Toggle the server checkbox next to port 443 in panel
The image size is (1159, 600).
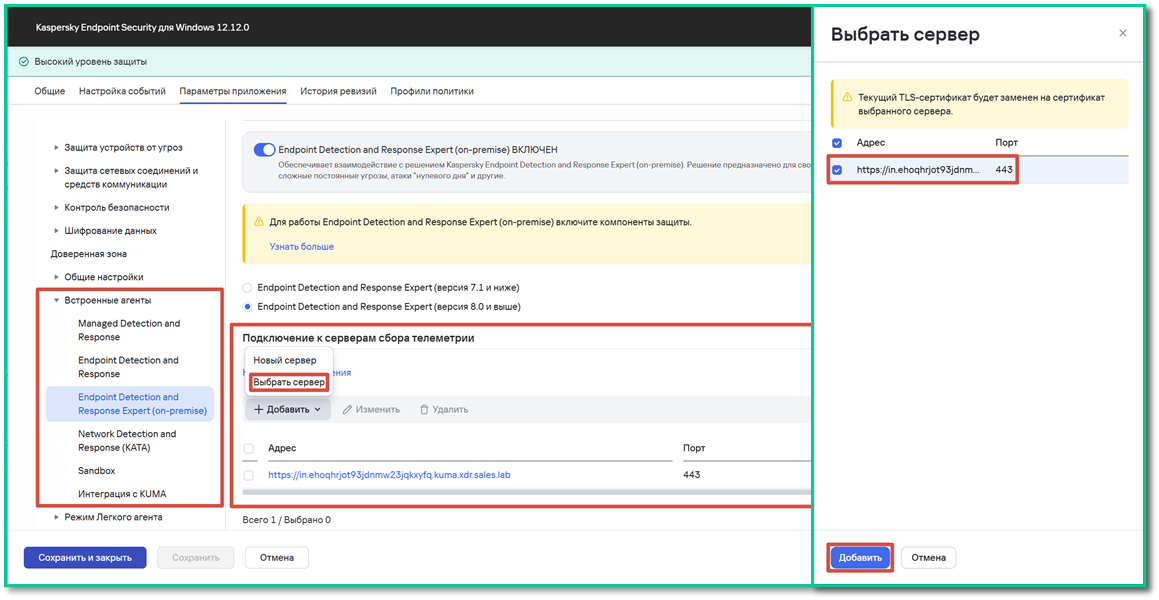[837, 170]
